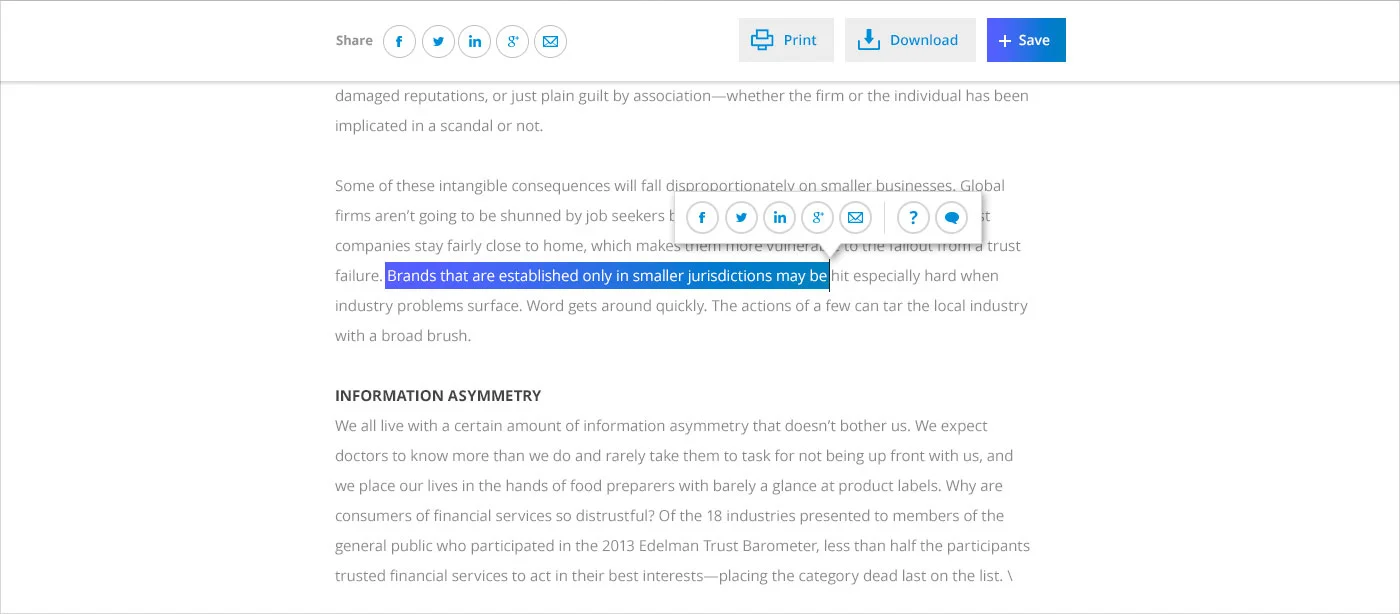1400x614 pixels.
Task: Click the question mark icon in the popup
Action: point(913,218)
